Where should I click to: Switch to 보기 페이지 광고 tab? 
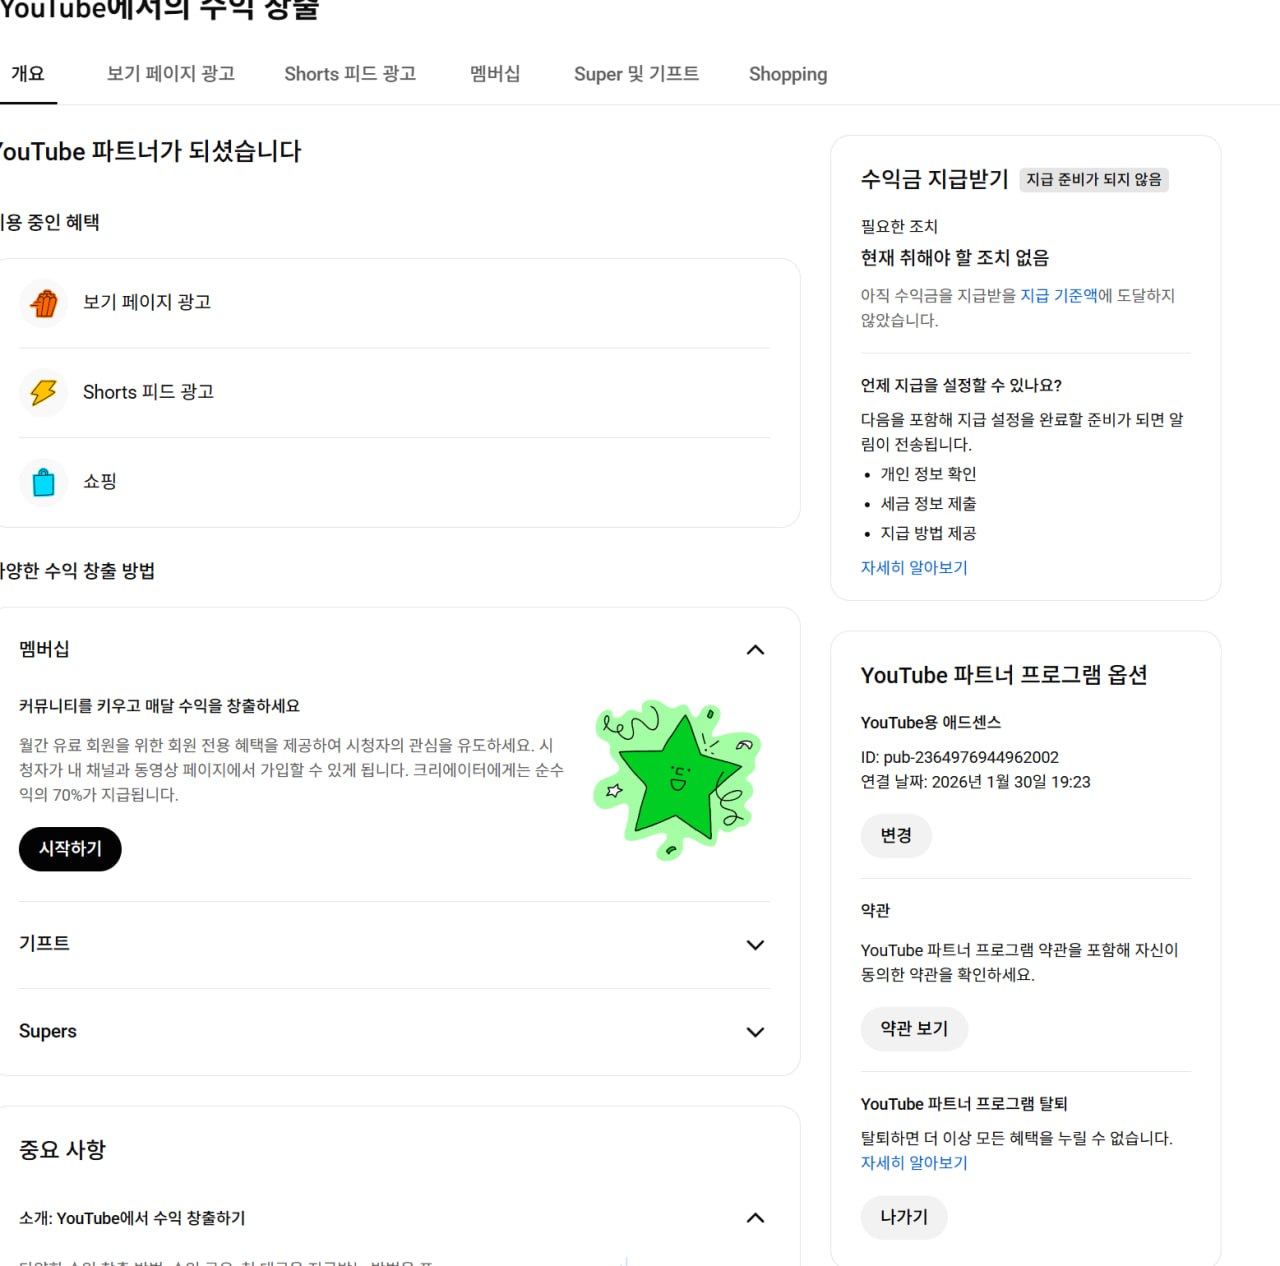point(171,74)
